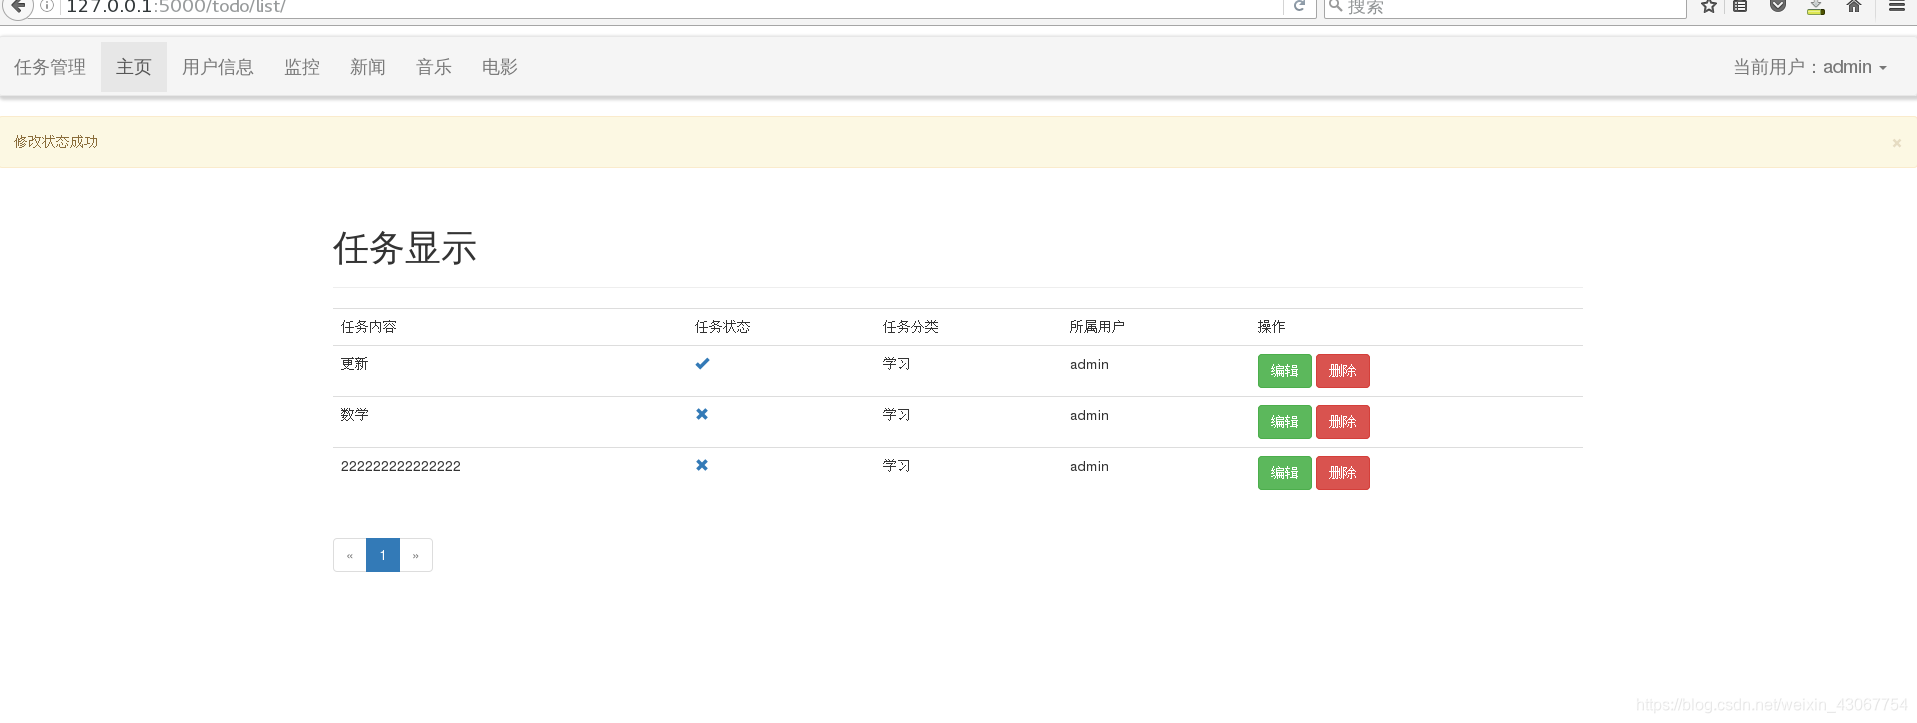Go to the 新闻 nav item

coord(368,67)
